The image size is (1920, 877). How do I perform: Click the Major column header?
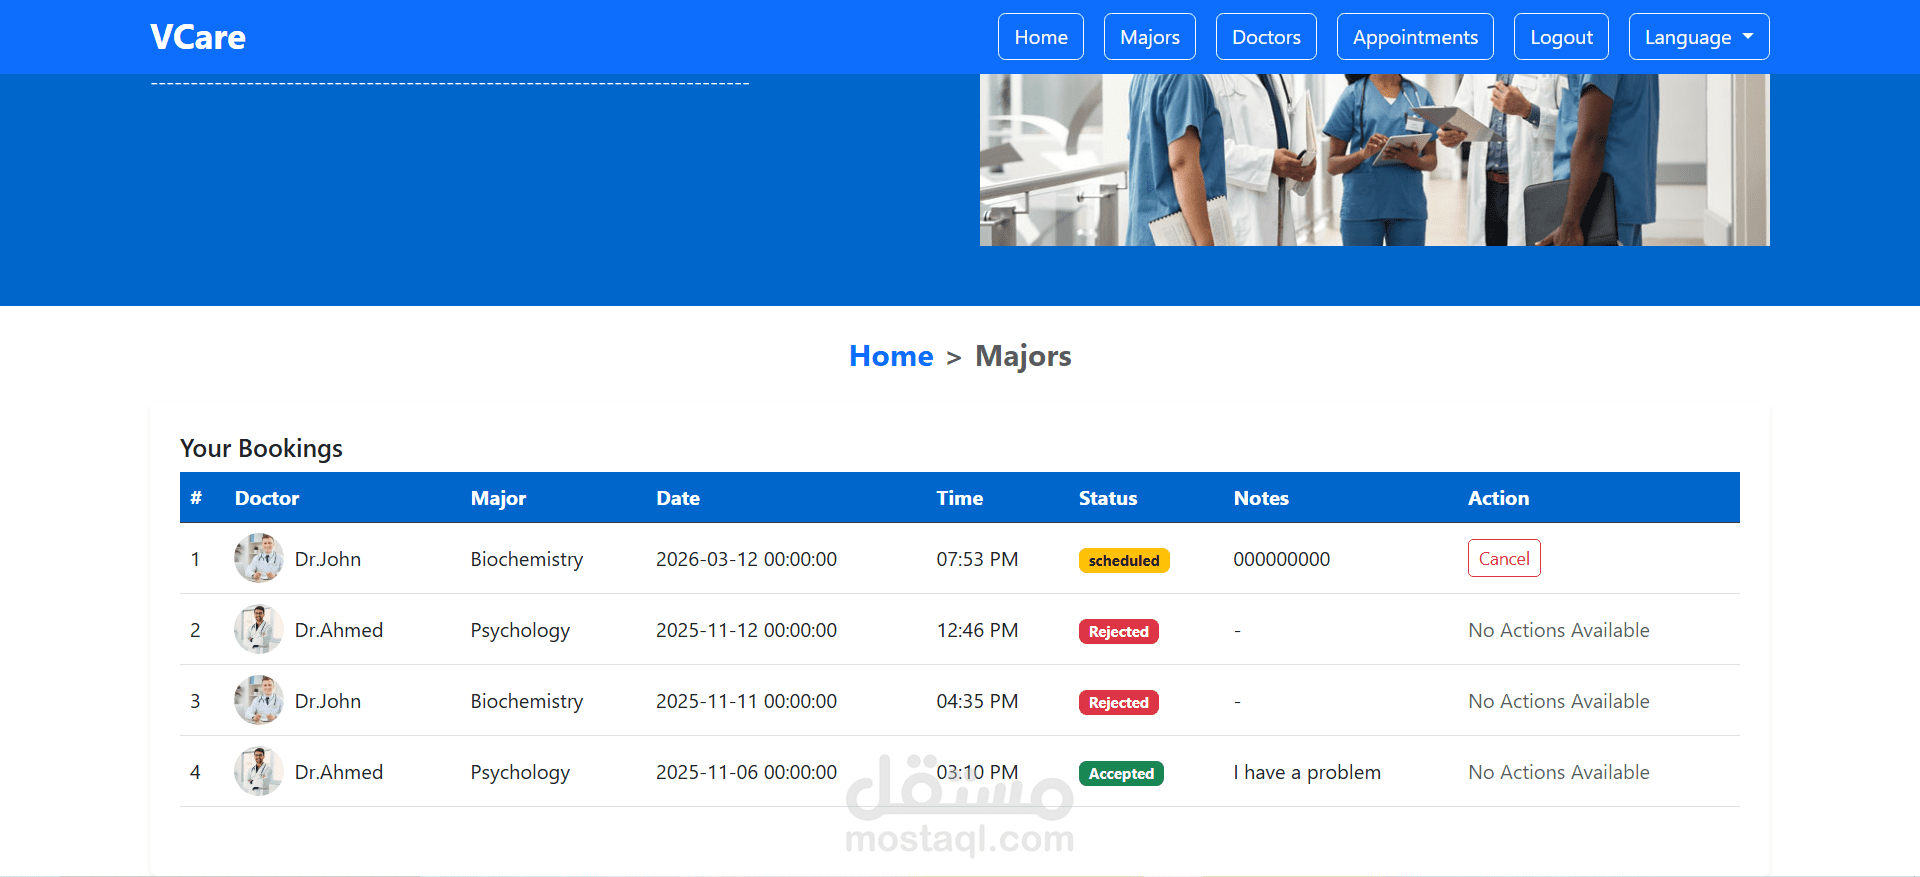point(498,498)
